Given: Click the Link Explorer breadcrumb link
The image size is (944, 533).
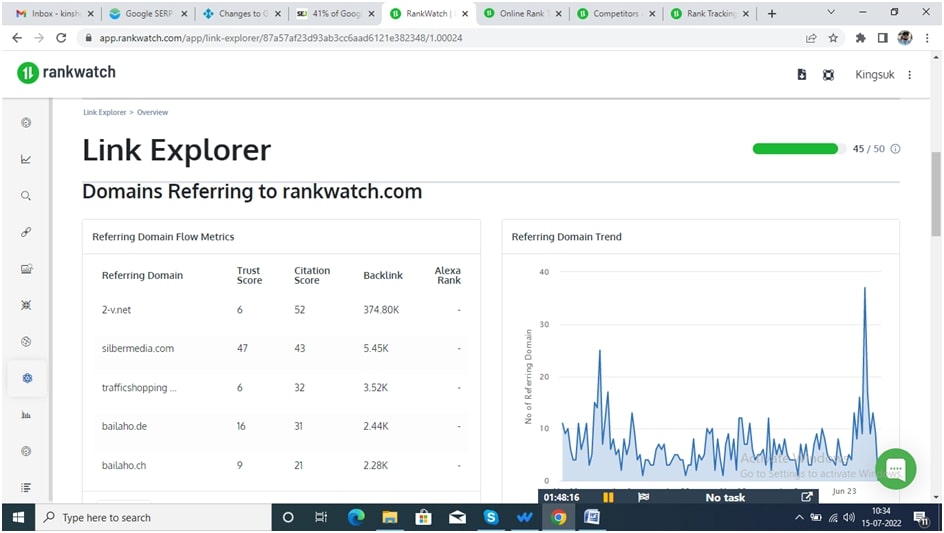Looking at the screenshot, I should 105,112.
